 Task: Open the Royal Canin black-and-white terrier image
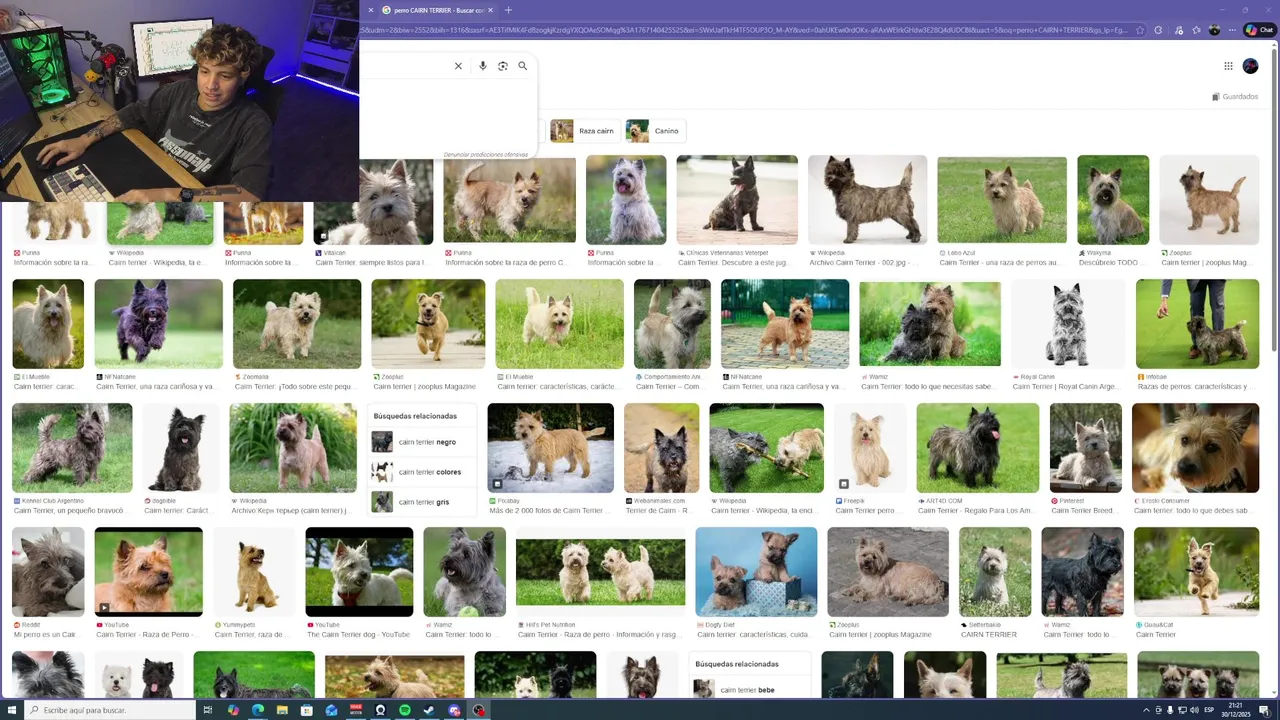click(1067, 323)
